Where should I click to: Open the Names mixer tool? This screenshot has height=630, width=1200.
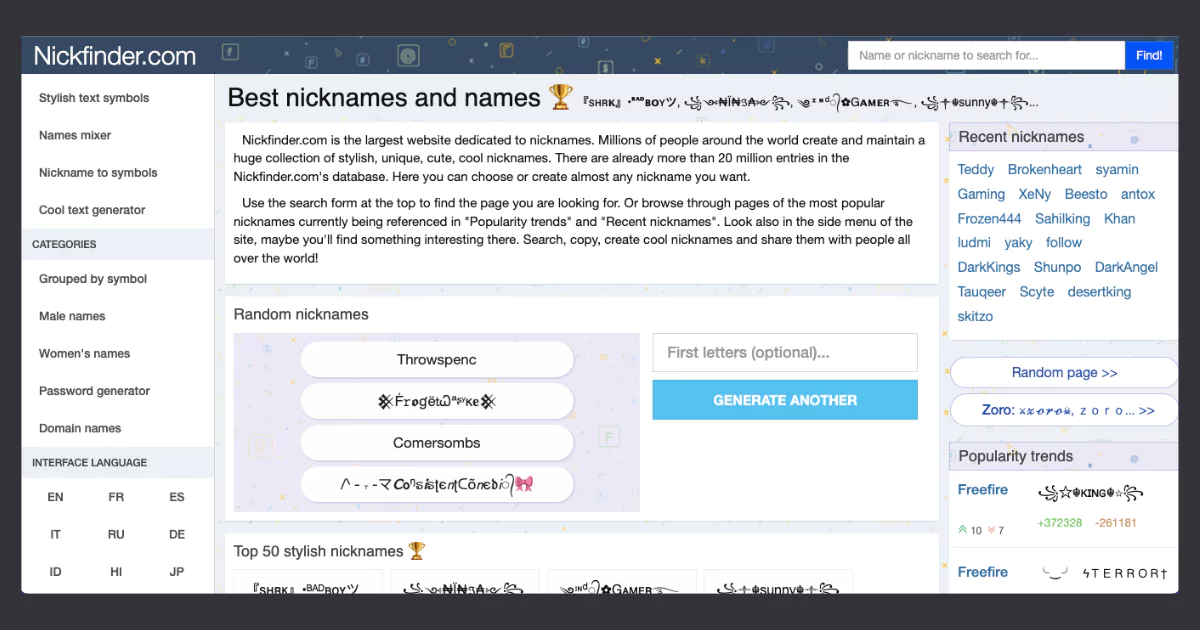point(75,135)
